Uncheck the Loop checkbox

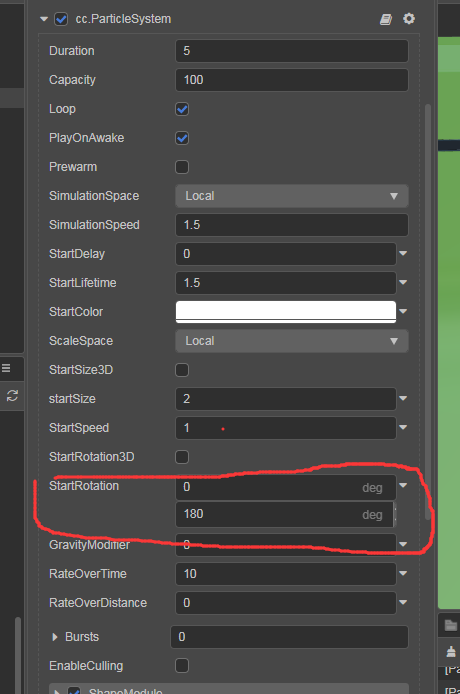(x=182, y=109)
